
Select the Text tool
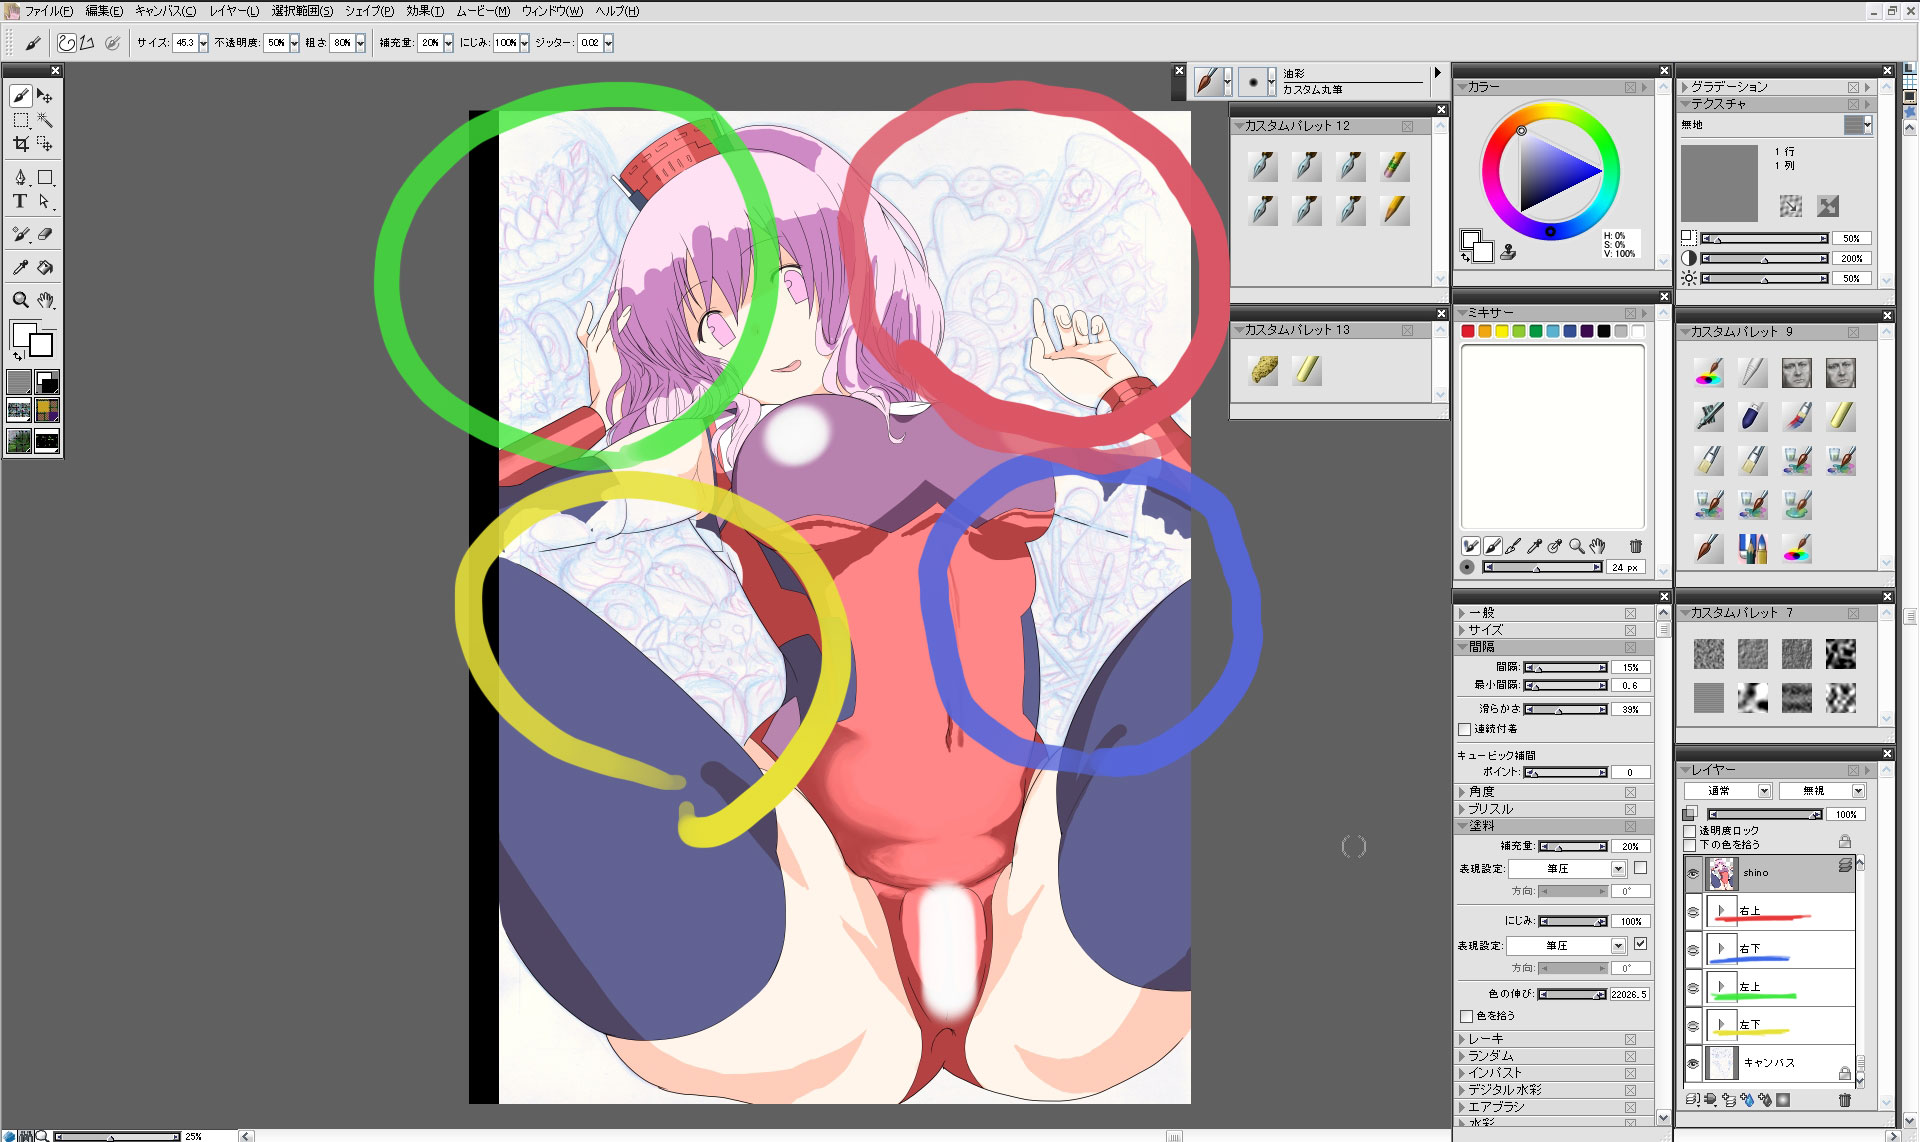20,201
